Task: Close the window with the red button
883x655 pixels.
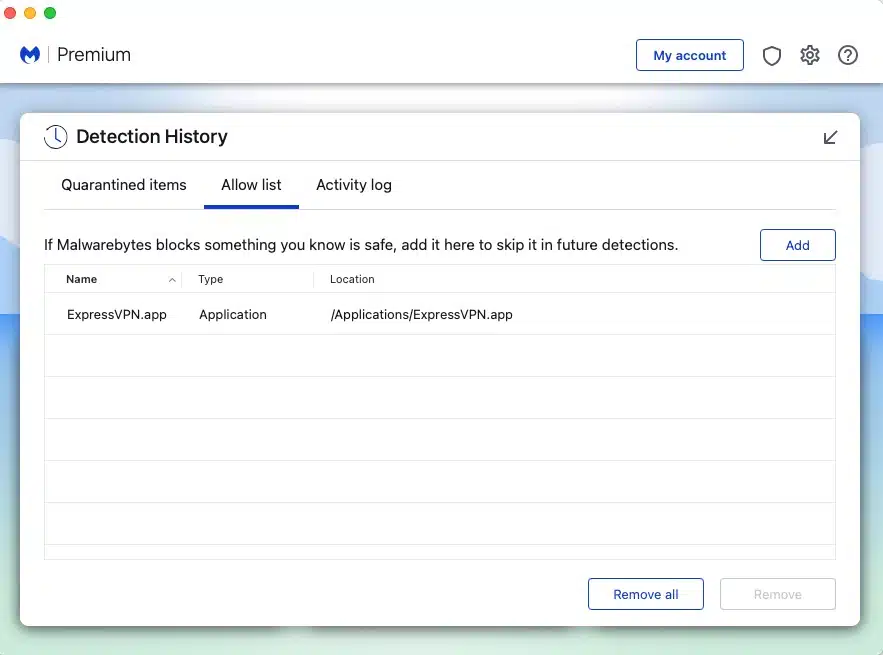Action: click(x=11, y=13)
